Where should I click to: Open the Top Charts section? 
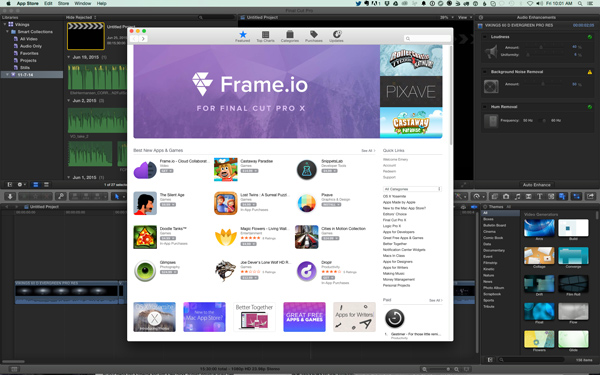[x=265, y=36]
